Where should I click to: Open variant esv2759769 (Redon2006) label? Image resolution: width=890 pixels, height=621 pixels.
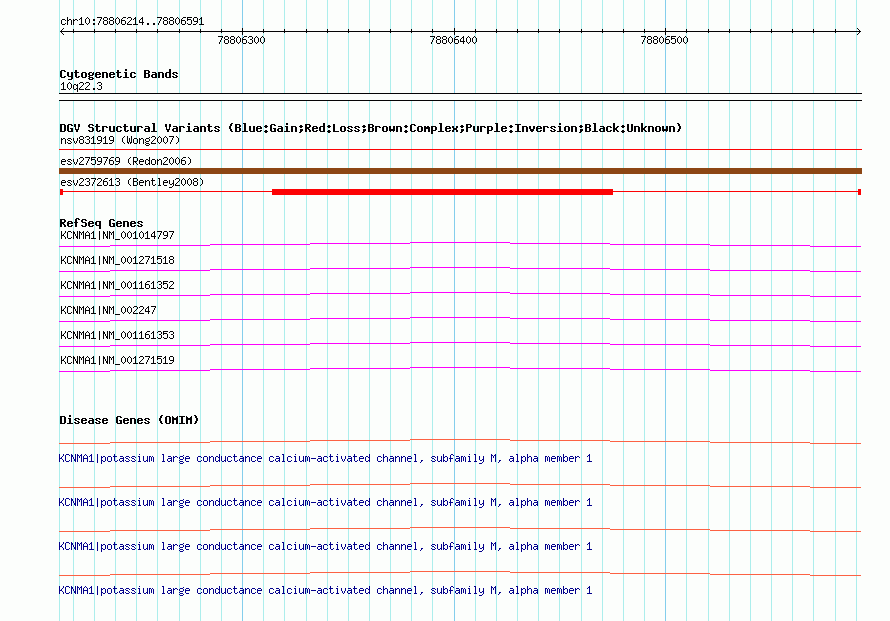126,161
